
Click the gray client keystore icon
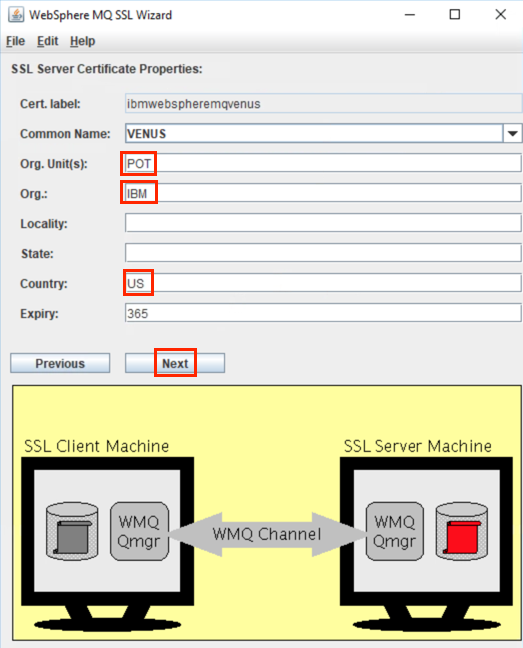[72, 531]
